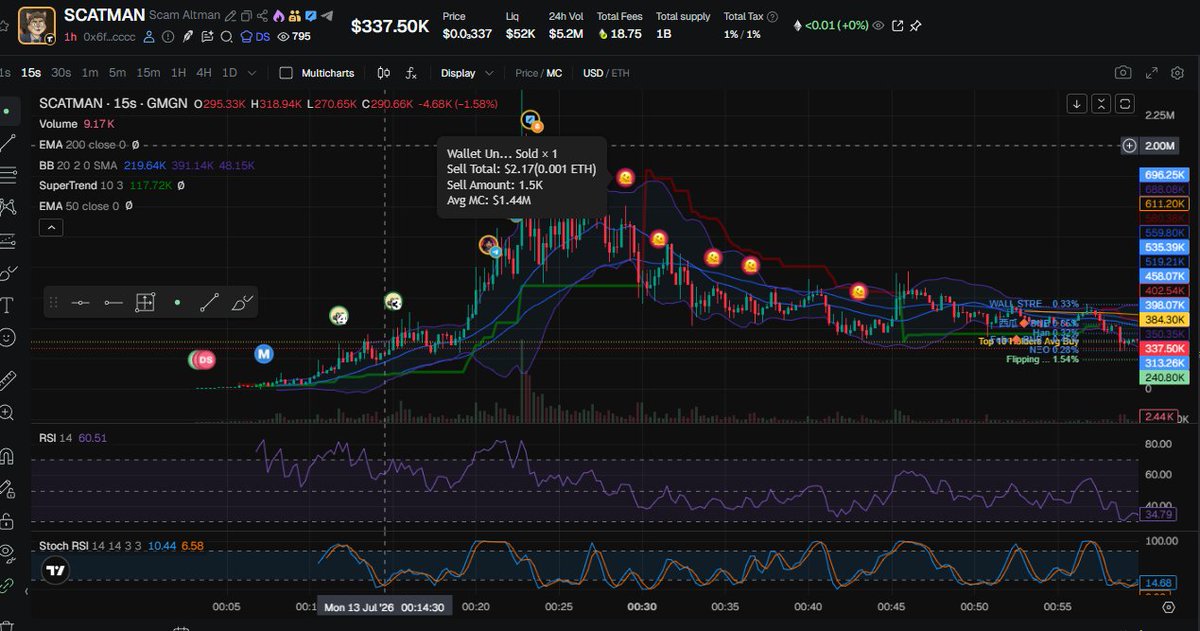Share the SCATMAN token

(x=262, y=16)
